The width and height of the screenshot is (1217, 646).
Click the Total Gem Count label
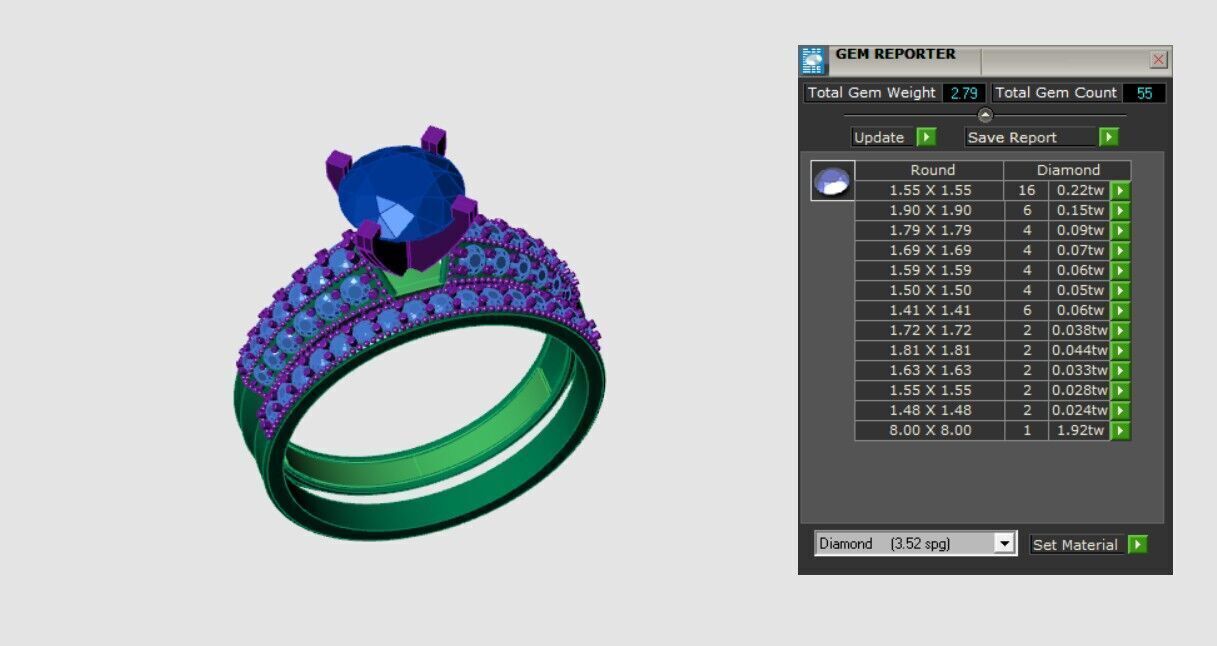(x=1056, y=92)
